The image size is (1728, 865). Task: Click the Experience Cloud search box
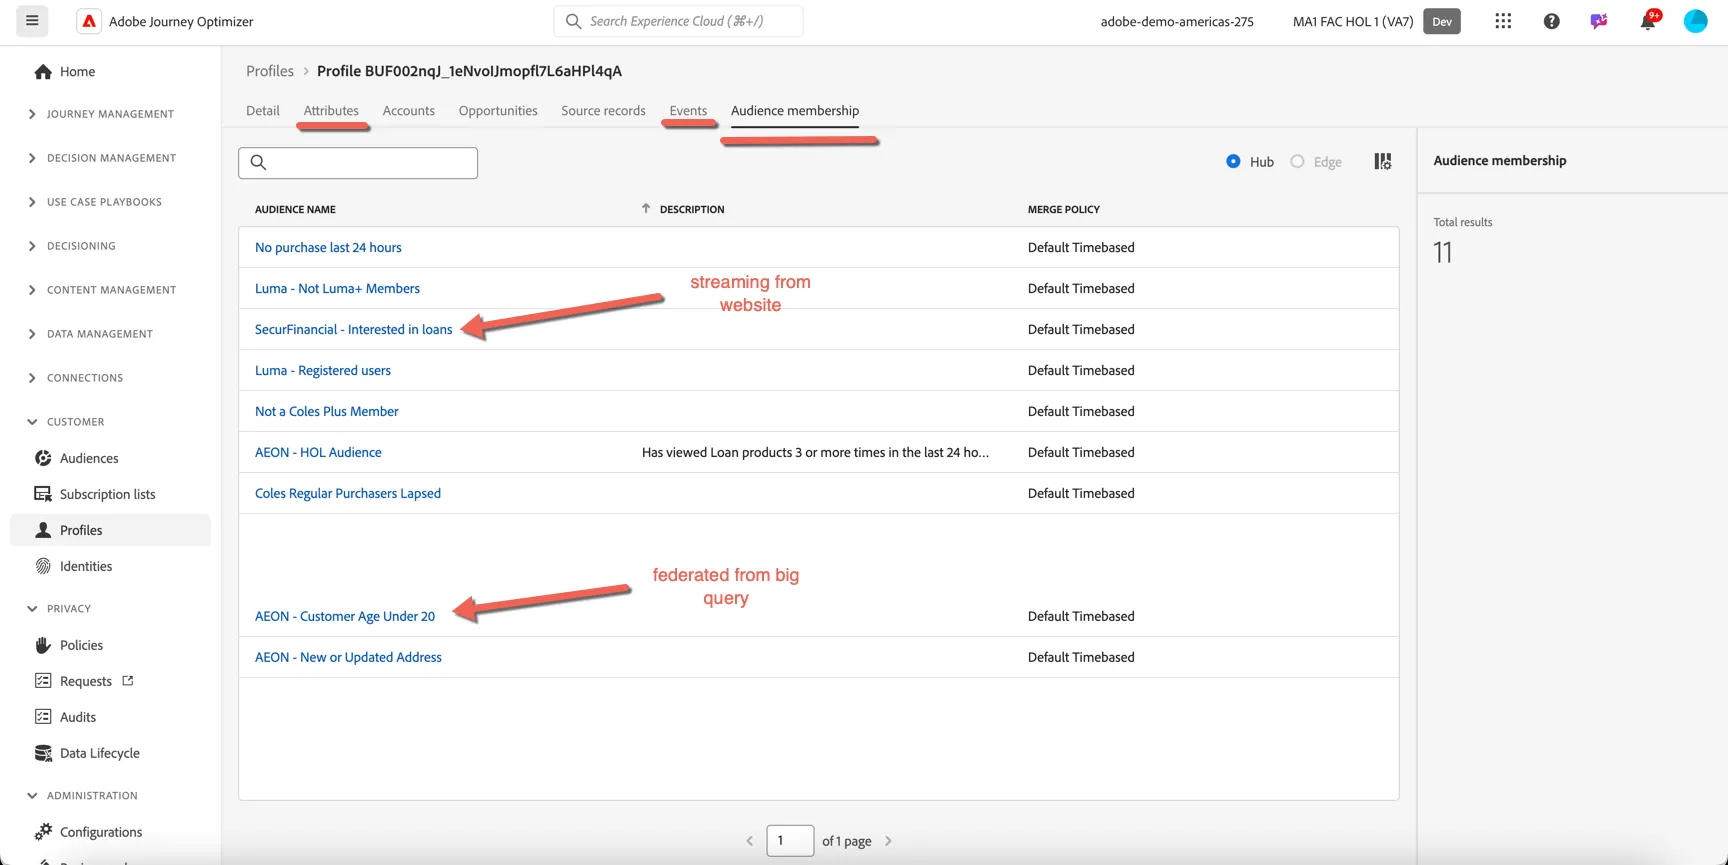[x=678, y=21]
